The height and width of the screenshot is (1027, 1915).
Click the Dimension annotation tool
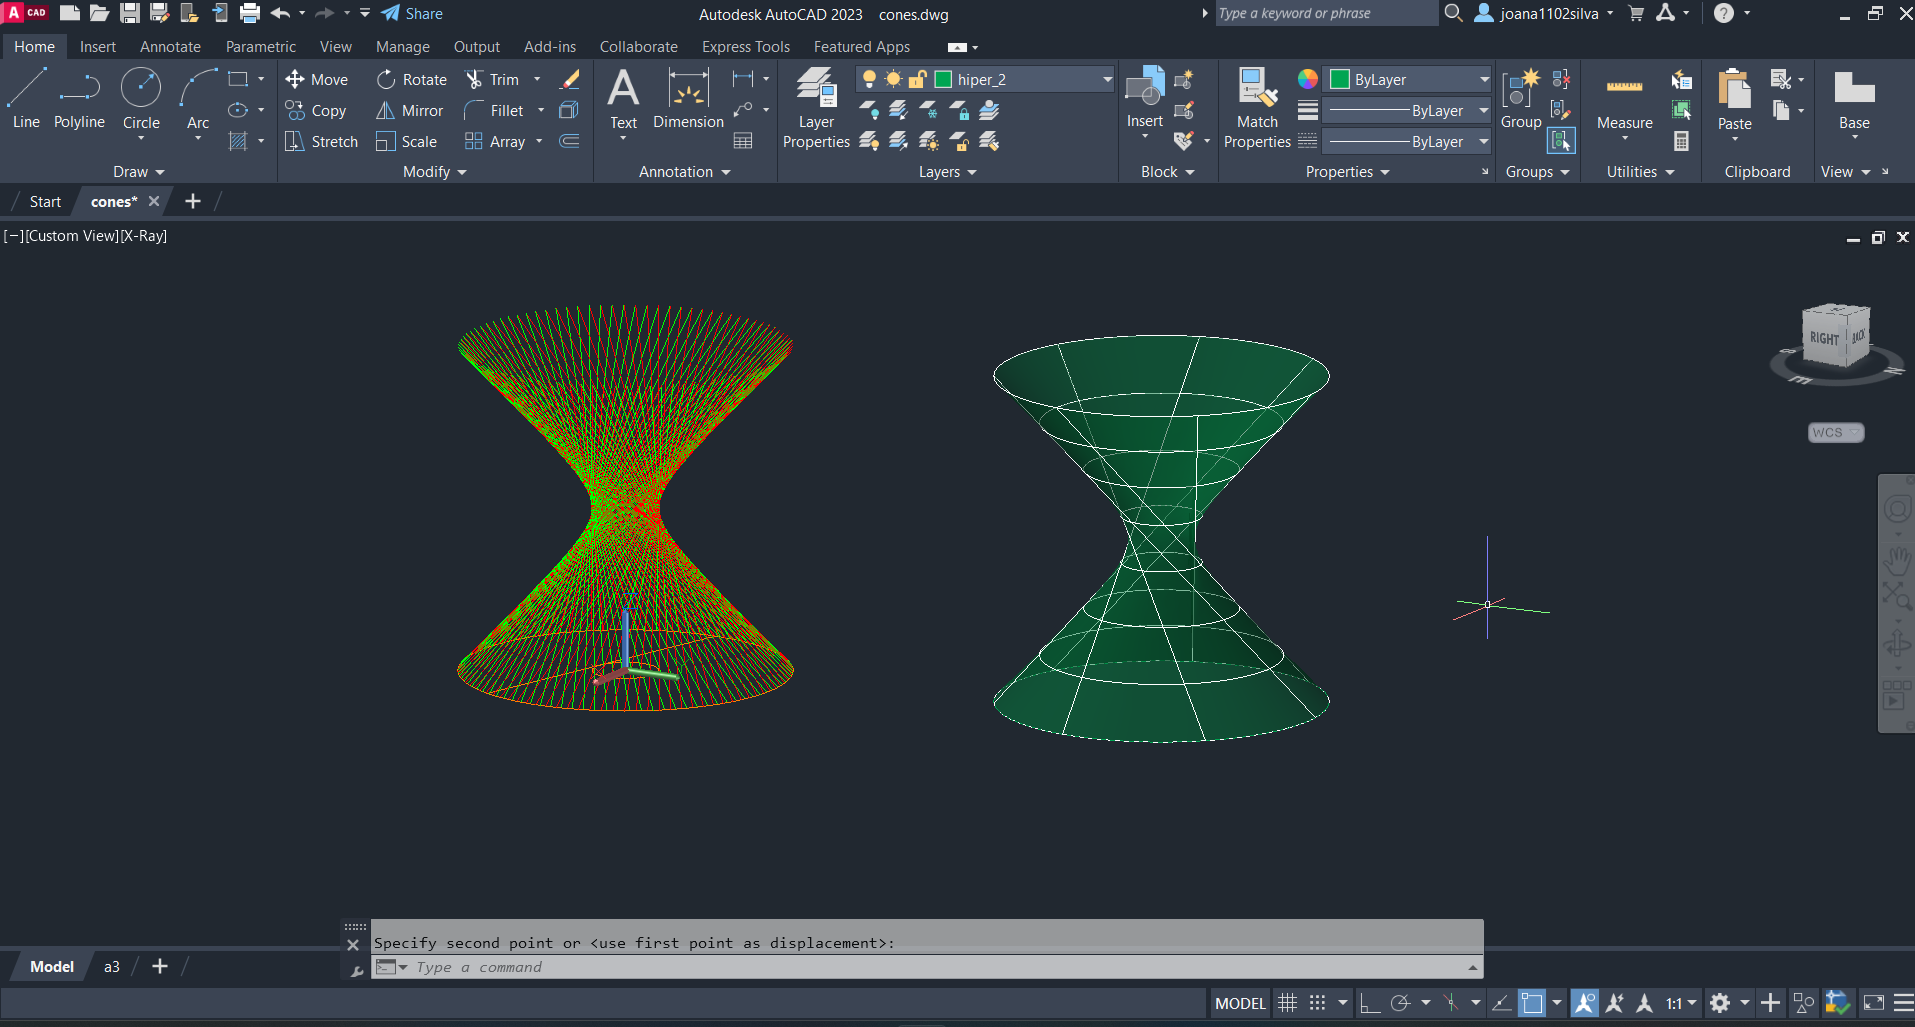(688, 100)
